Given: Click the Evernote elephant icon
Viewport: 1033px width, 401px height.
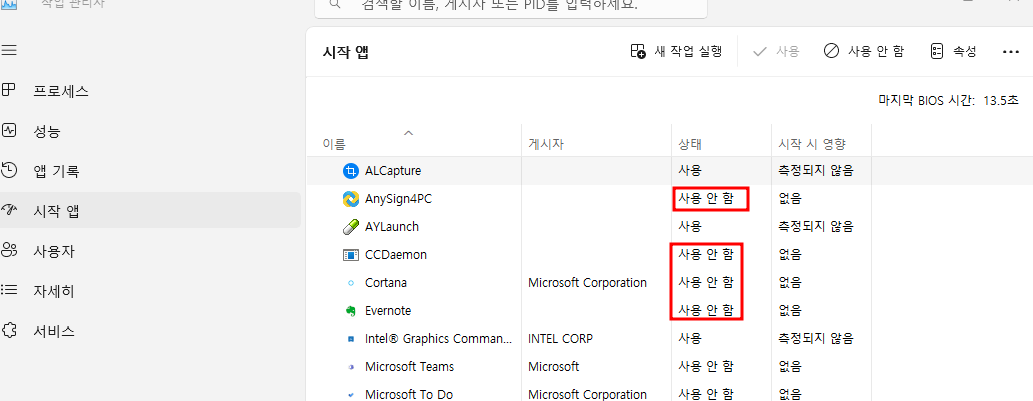Looking at the screenshot, I should point(350,311).
